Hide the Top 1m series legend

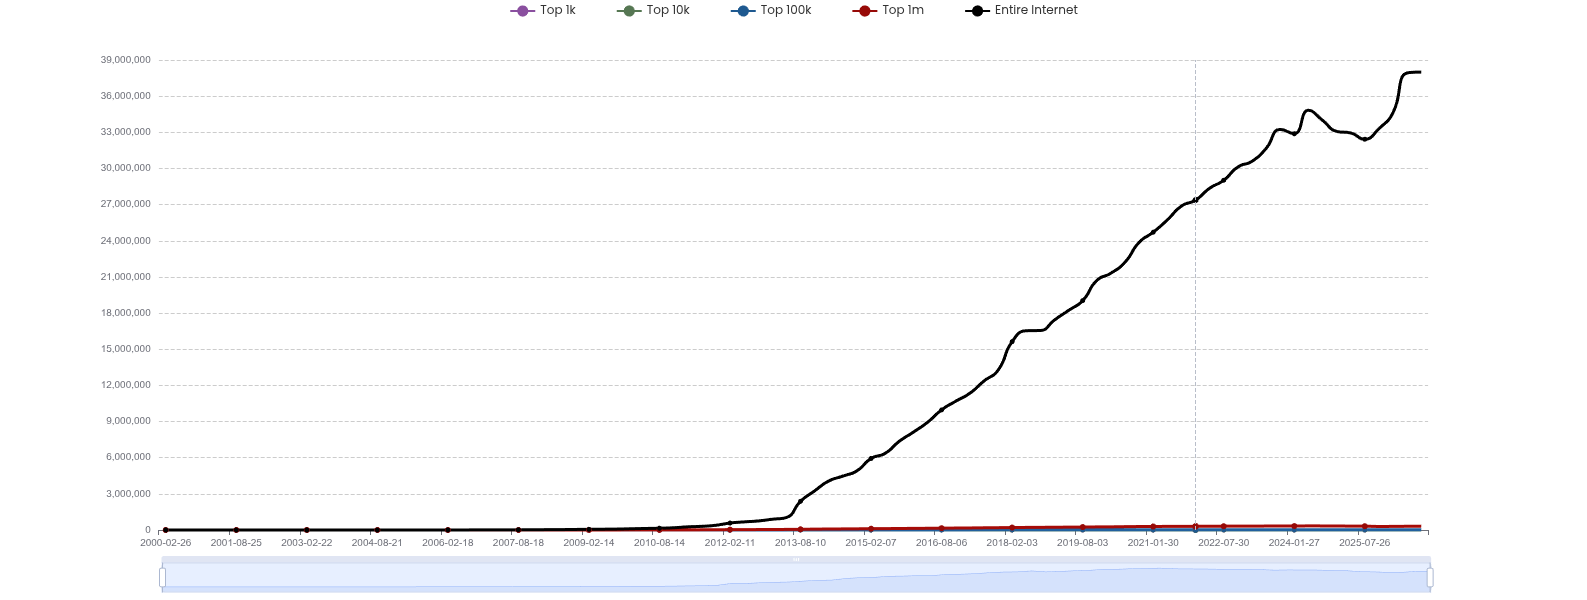tap(888, 10)
